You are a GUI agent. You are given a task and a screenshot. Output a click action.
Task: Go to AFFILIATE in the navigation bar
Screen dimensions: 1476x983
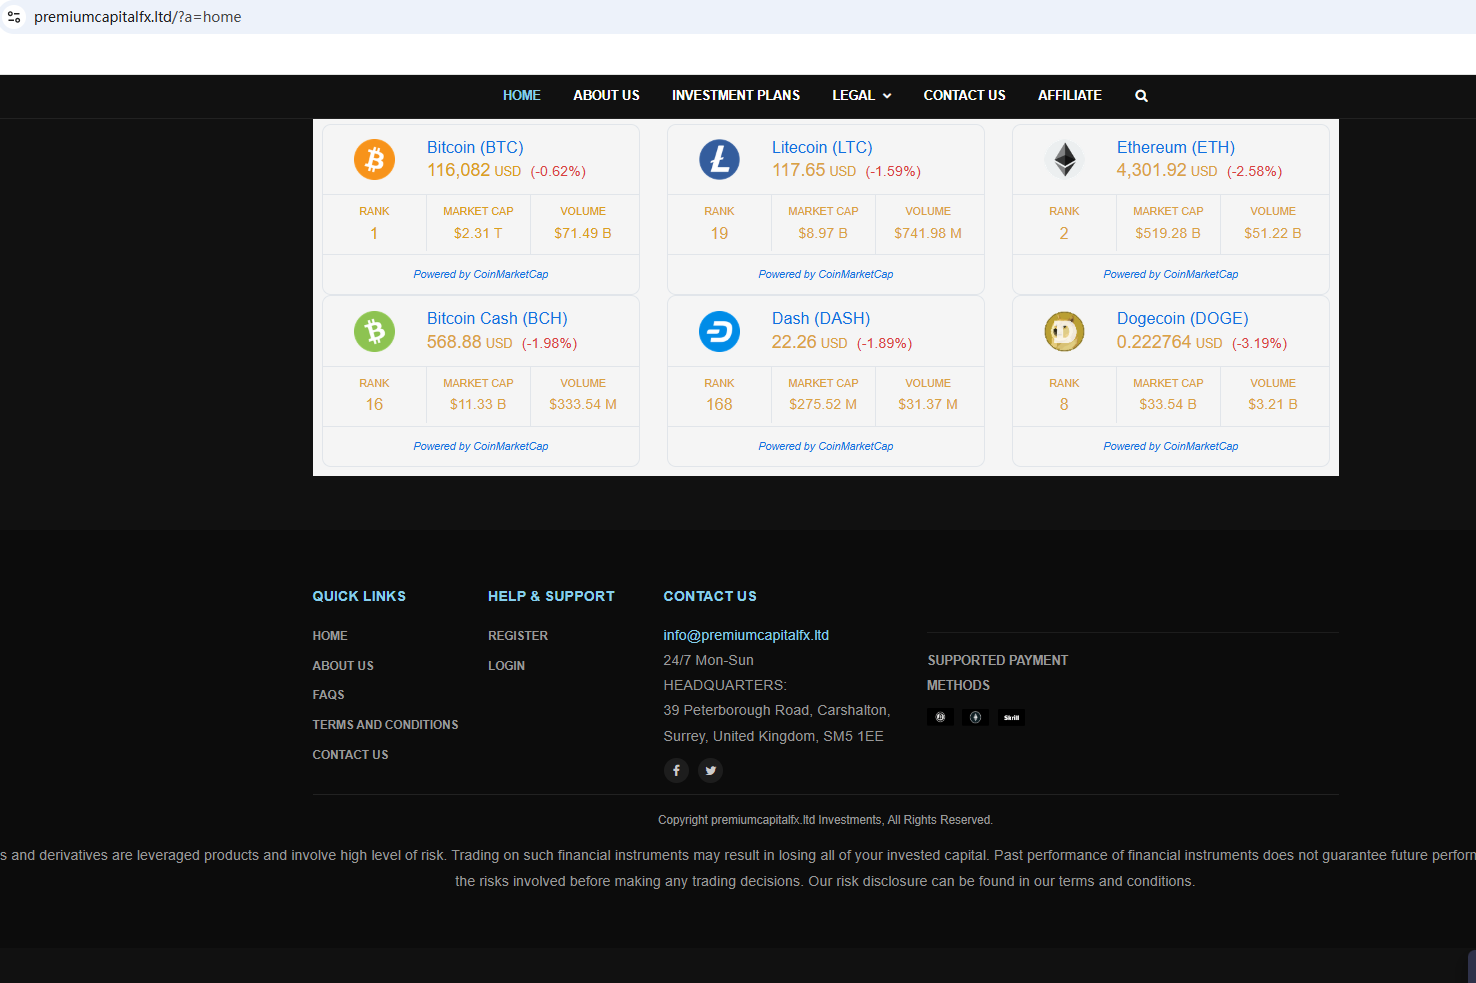pyautogui.click(x=1069, y=96)
